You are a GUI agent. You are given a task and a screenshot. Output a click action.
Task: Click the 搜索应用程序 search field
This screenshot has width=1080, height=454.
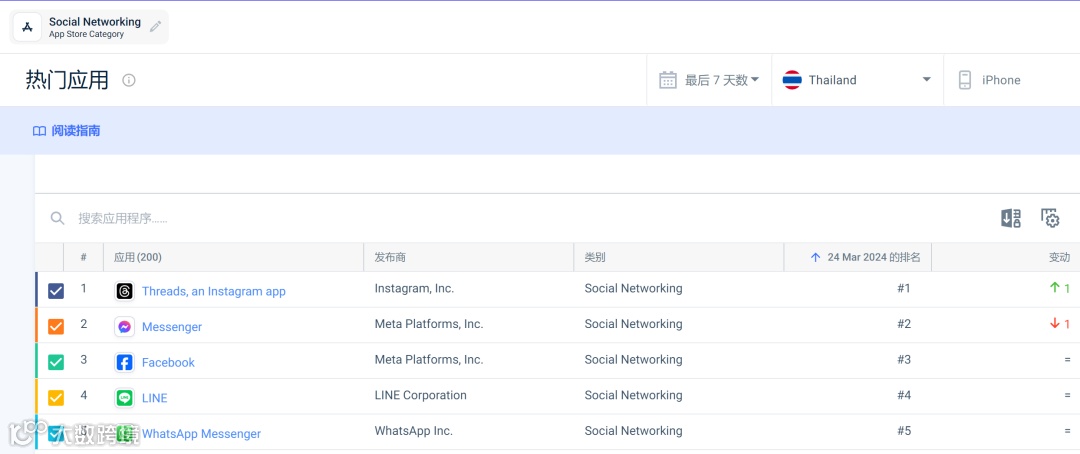pyautogui.click(x=123, y=218)
